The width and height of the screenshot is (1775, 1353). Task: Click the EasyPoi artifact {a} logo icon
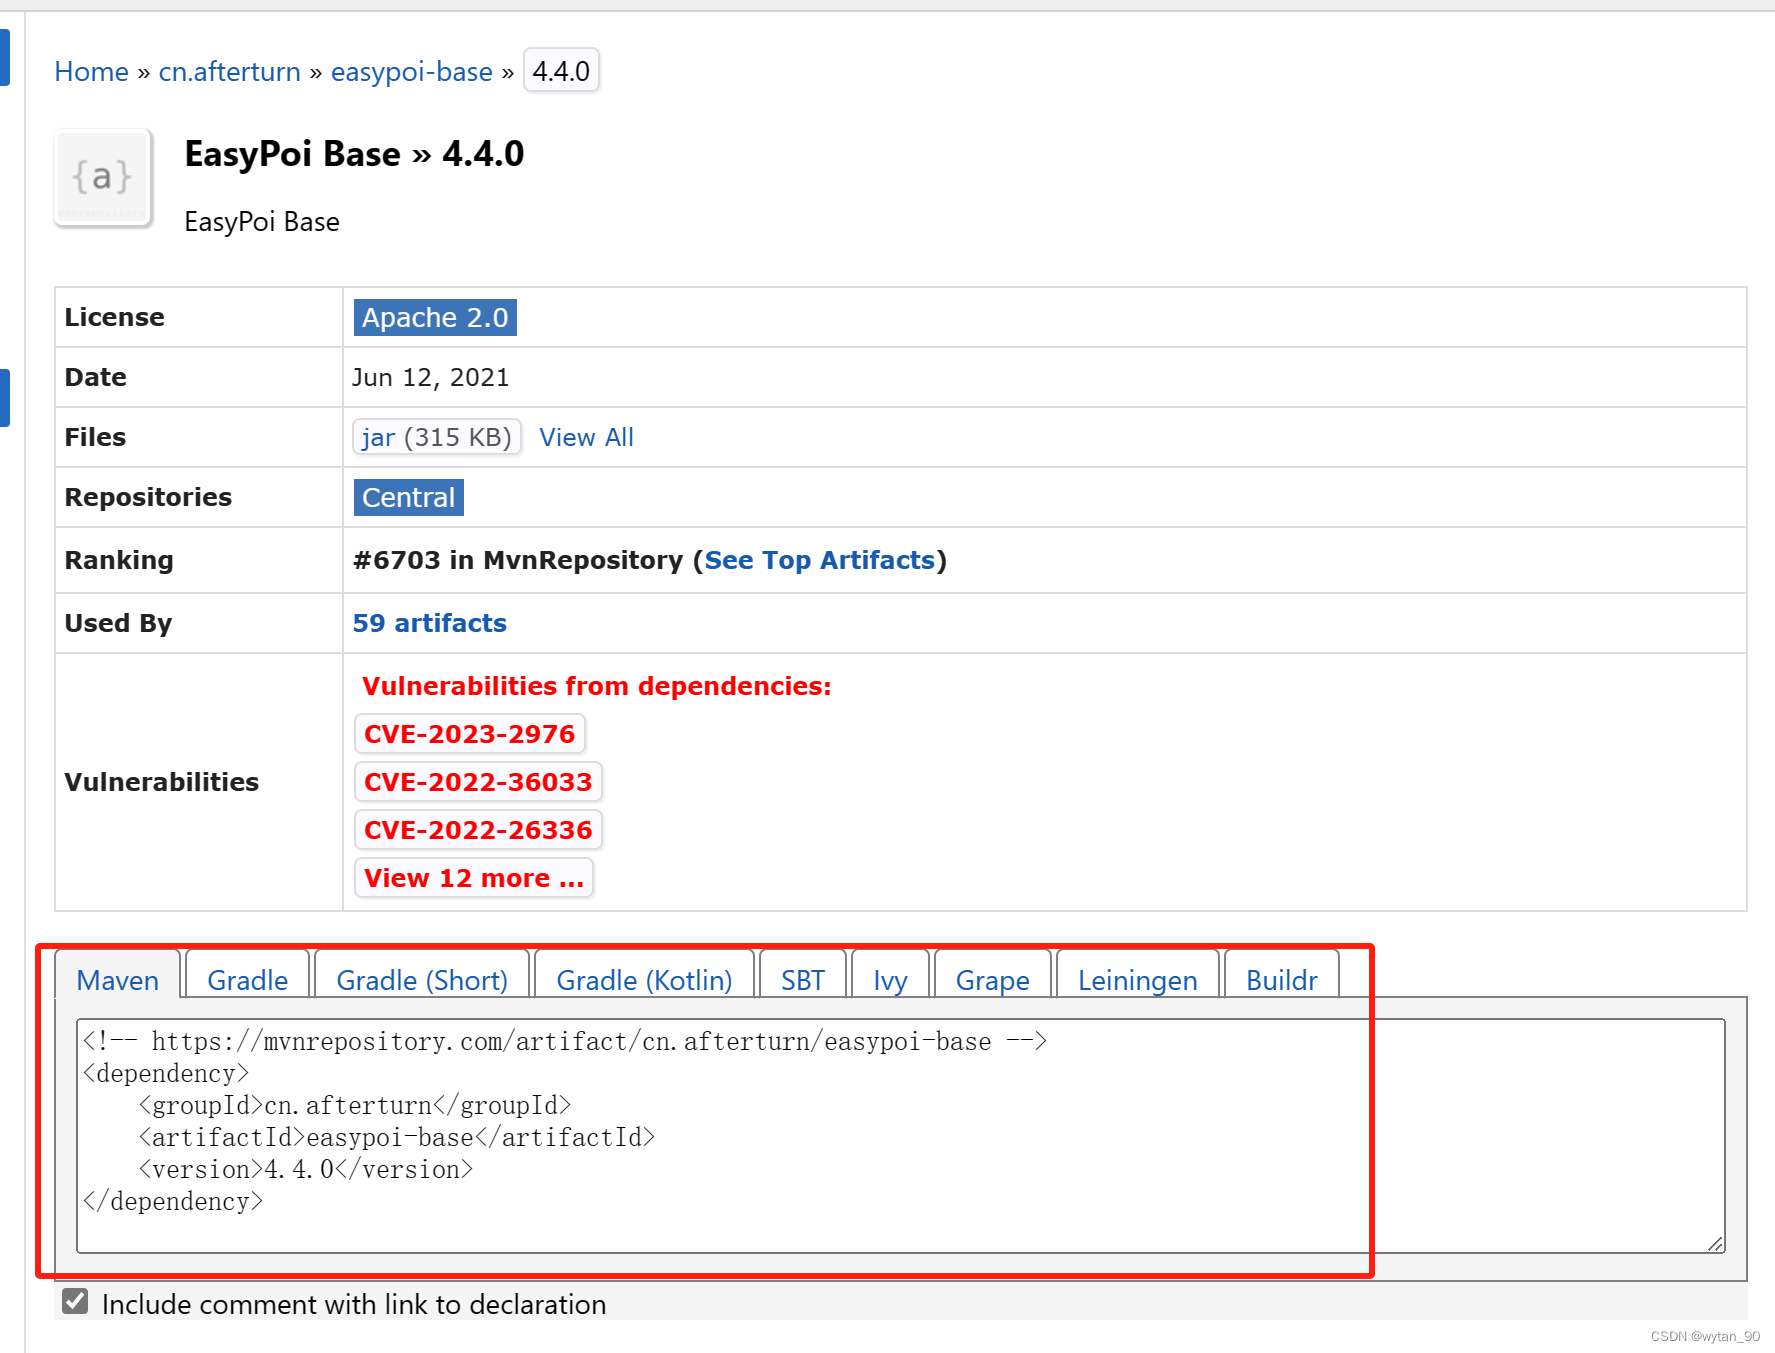[103, 178]
